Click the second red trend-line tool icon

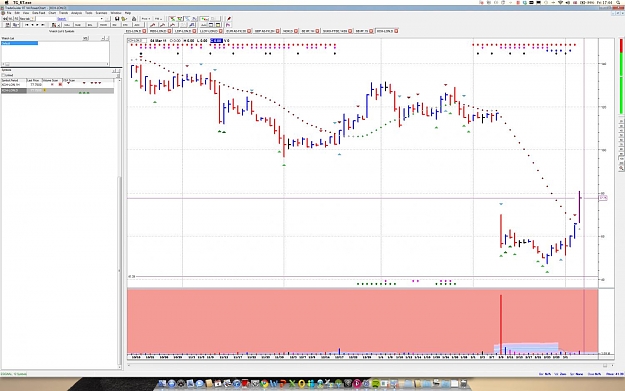pos(163,25)
